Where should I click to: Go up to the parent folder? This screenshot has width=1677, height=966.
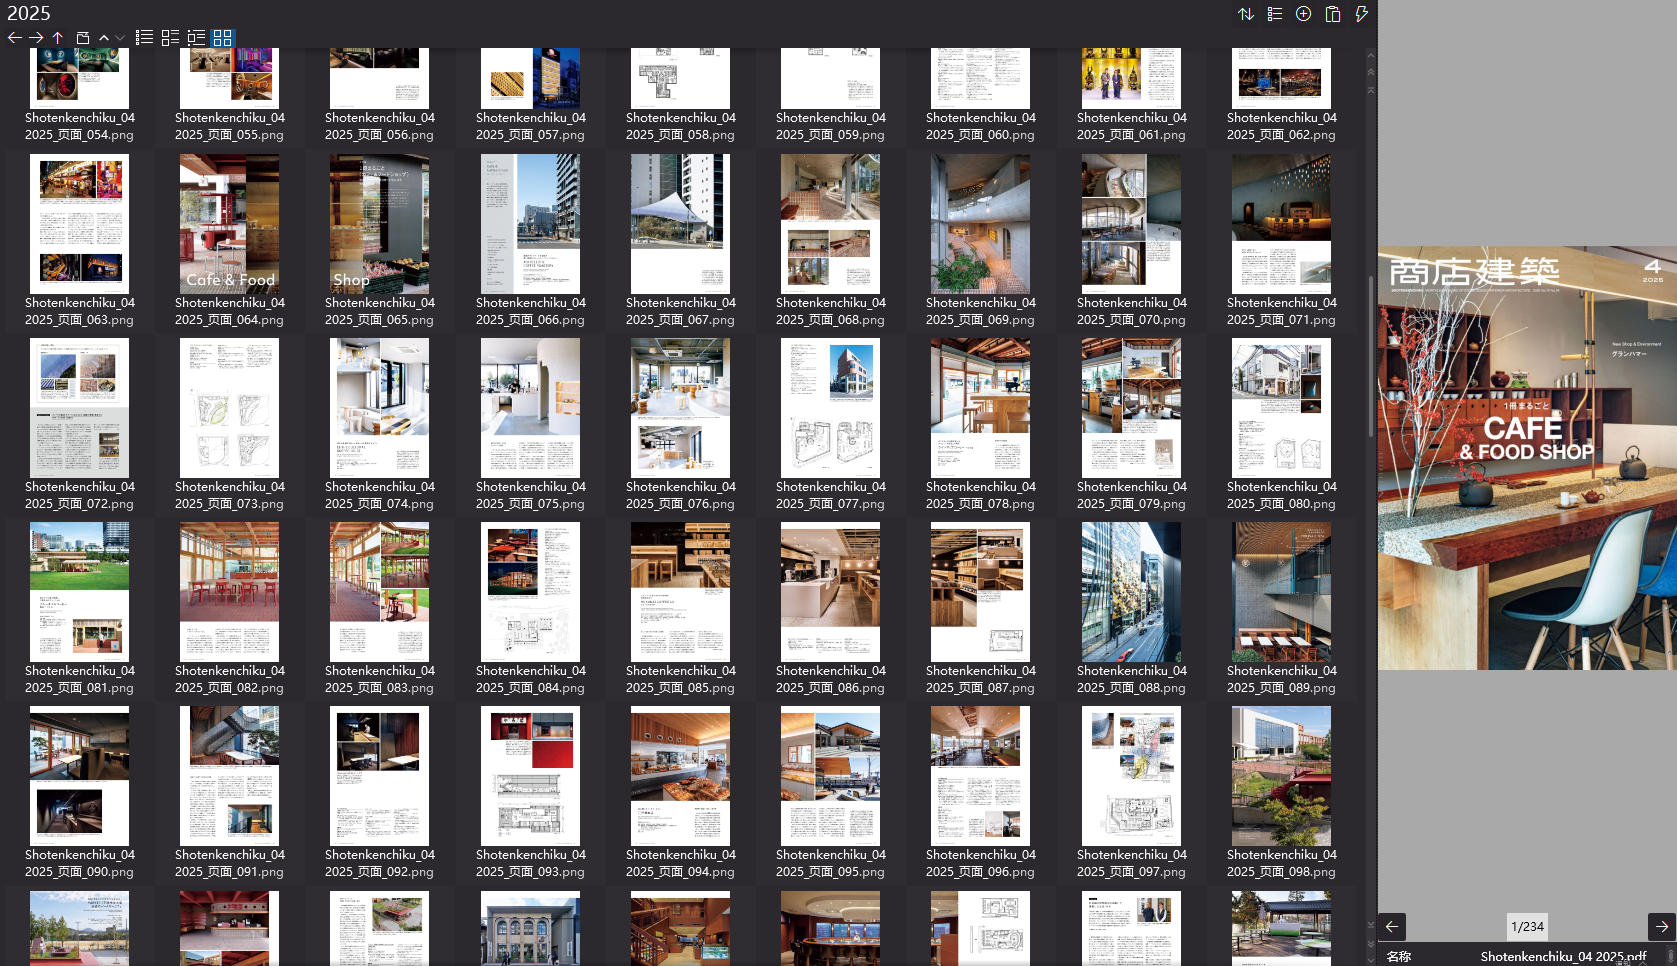point(58,38)
